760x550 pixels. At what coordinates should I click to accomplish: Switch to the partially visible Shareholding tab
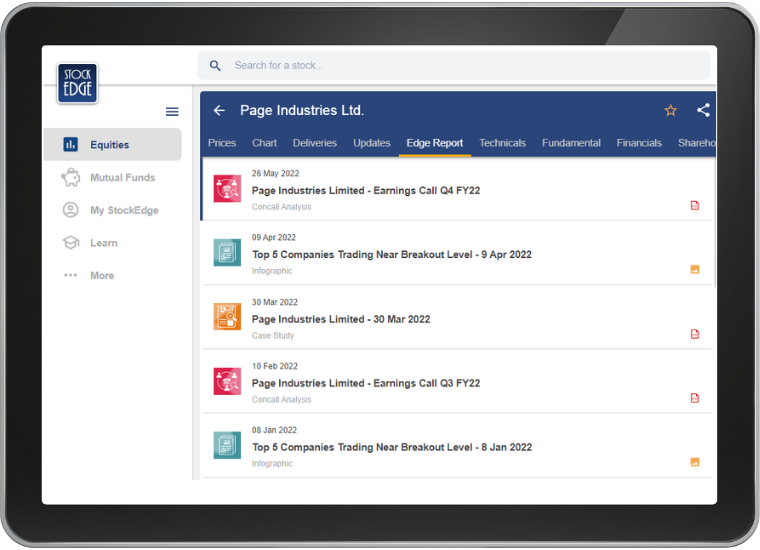click(697, 143)
